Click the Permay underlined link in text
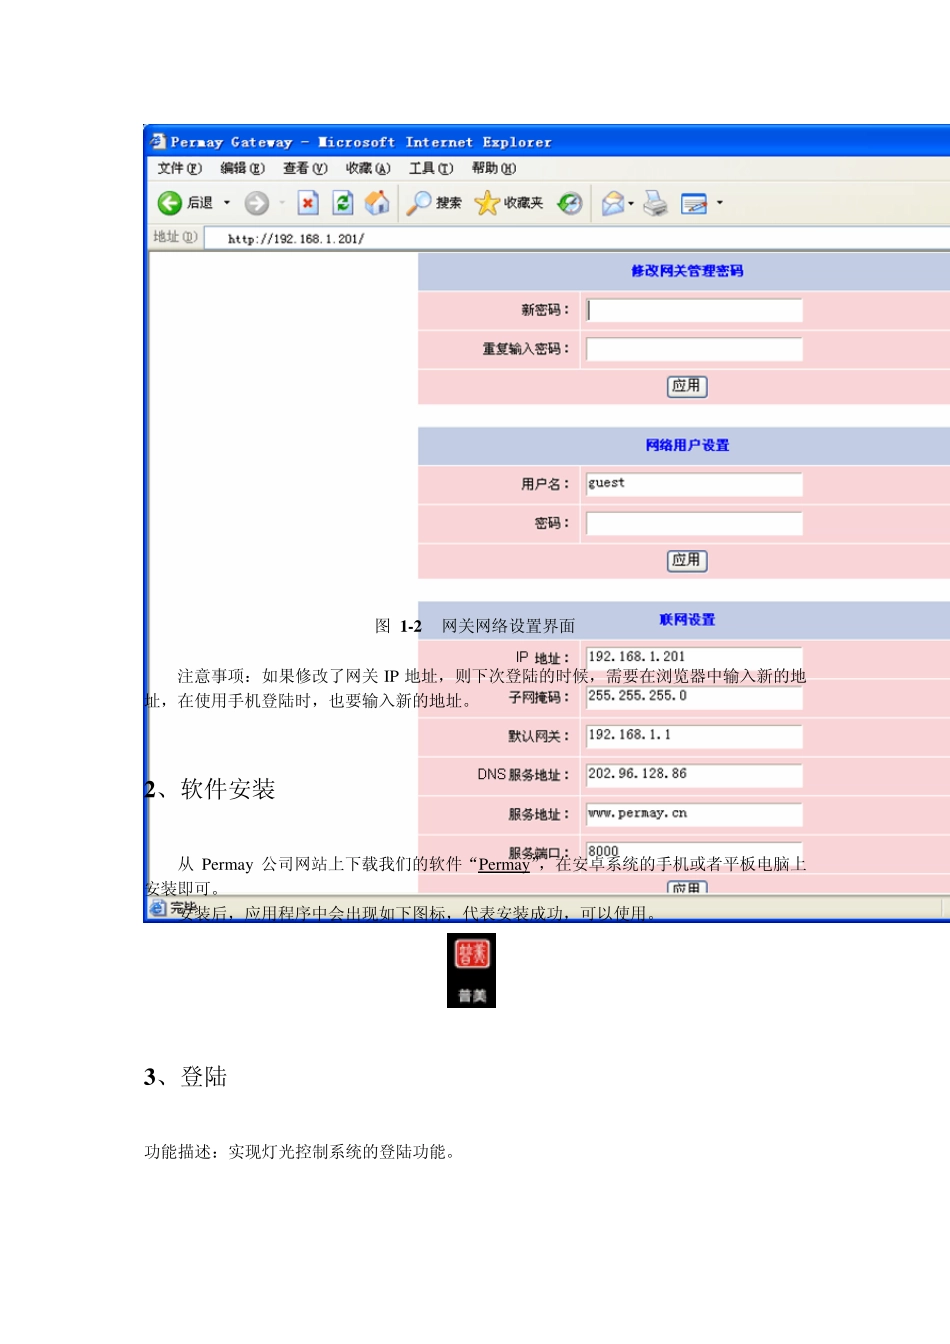This screenshot has height=1344, width=950. (504, 864)
